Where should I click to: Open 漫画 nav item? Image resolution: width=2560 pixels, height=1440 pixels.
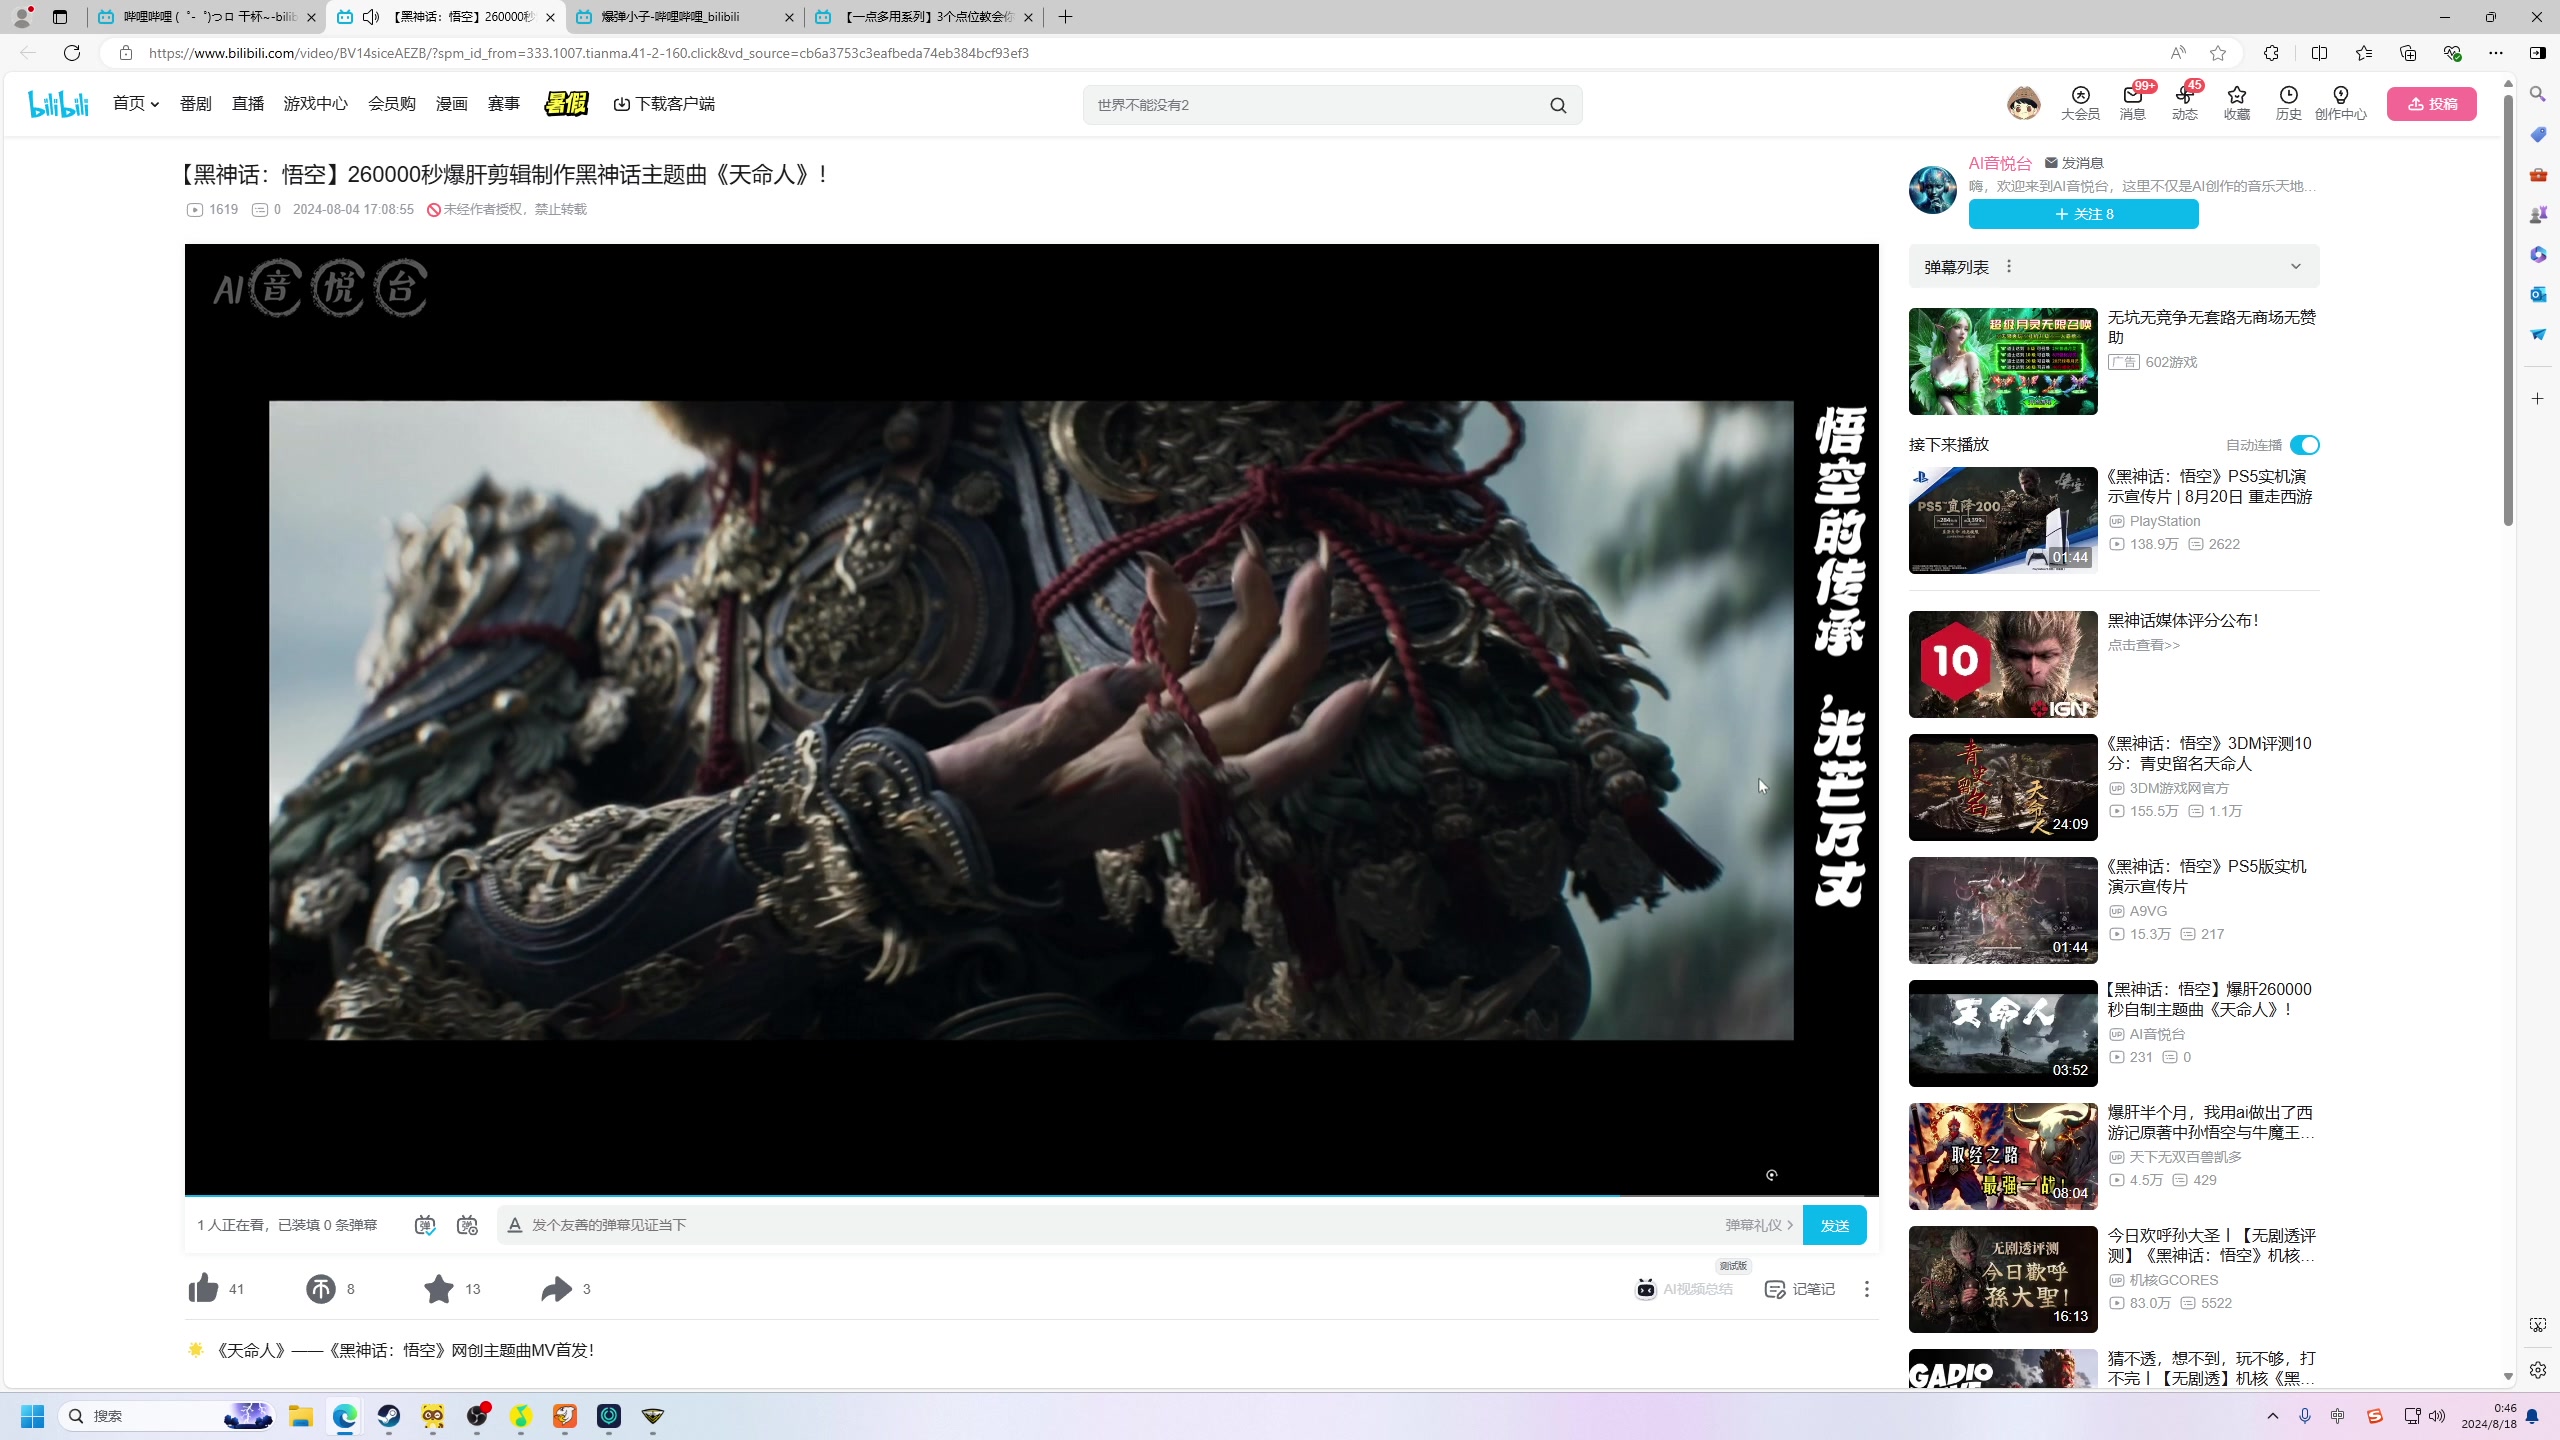[451, 103]
